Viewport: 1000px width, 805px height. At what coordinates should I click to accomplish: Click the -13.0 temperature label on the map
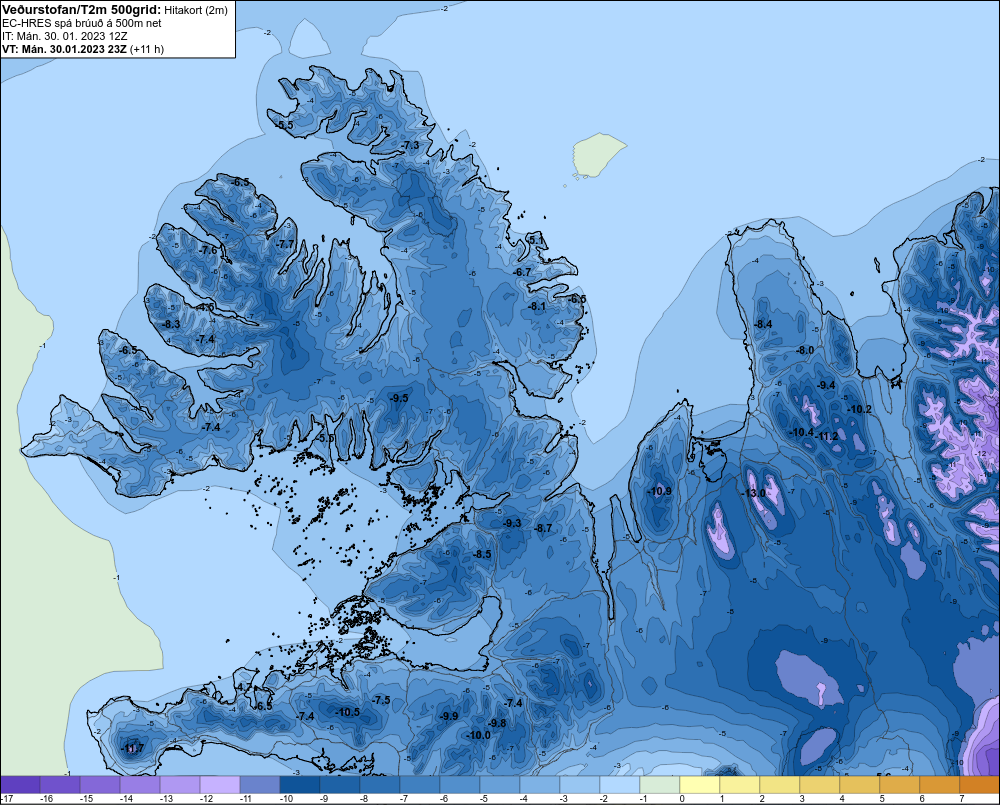pos(753,493)
